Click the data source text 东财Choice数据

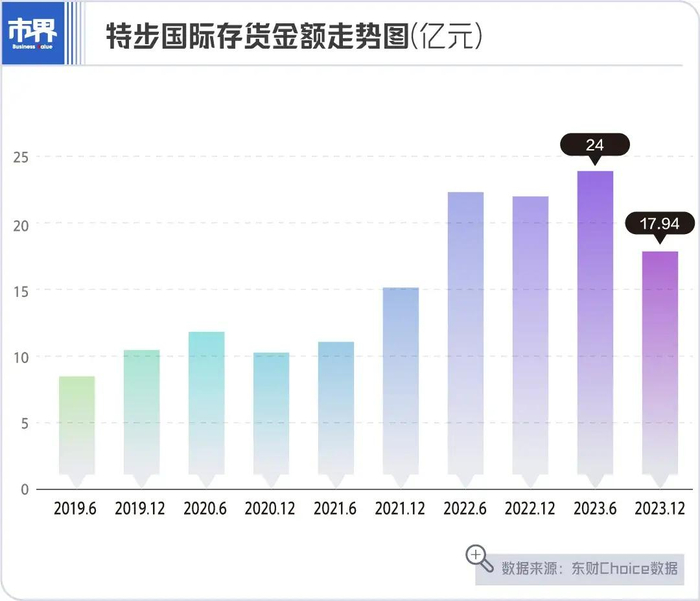point(625,568)
